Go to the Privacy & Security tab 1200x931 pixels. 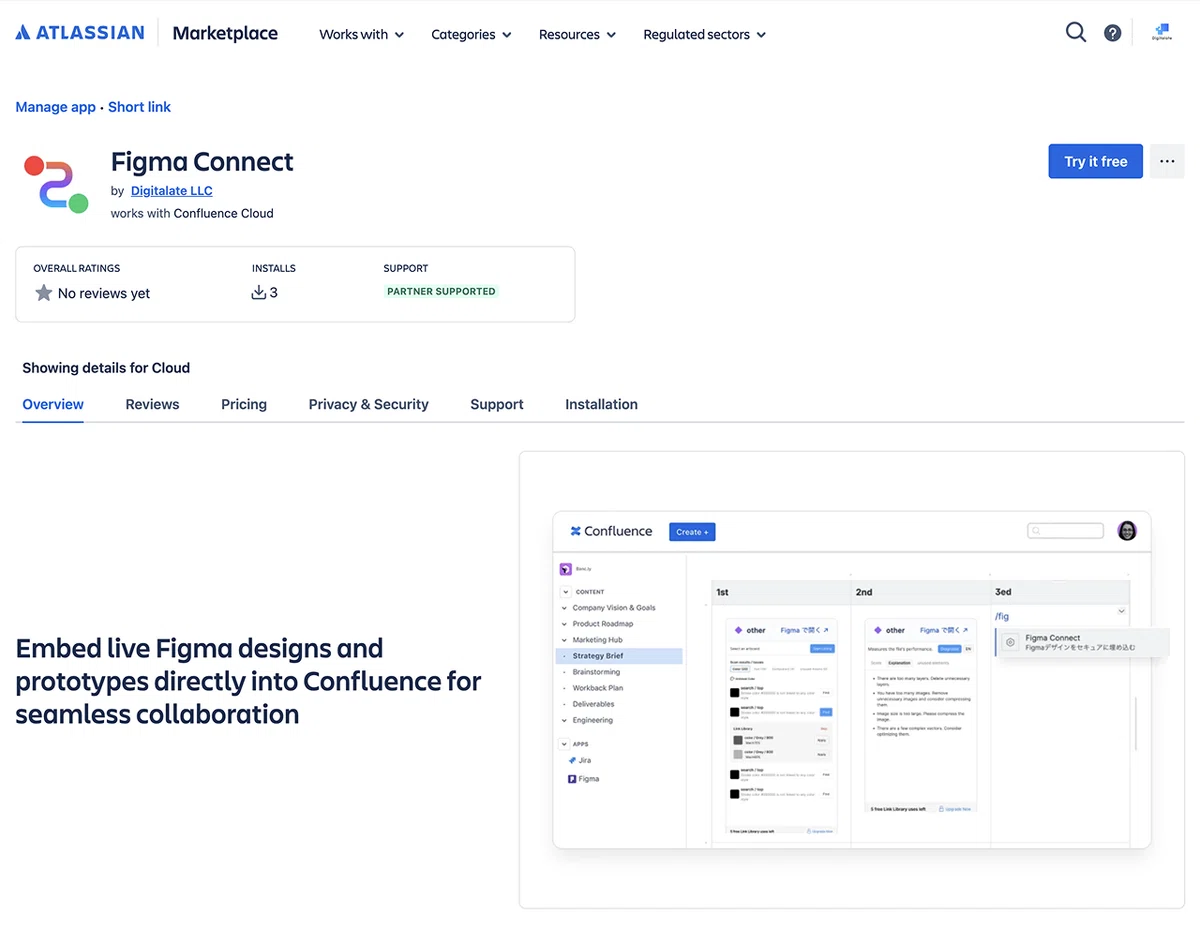(368, 404)
